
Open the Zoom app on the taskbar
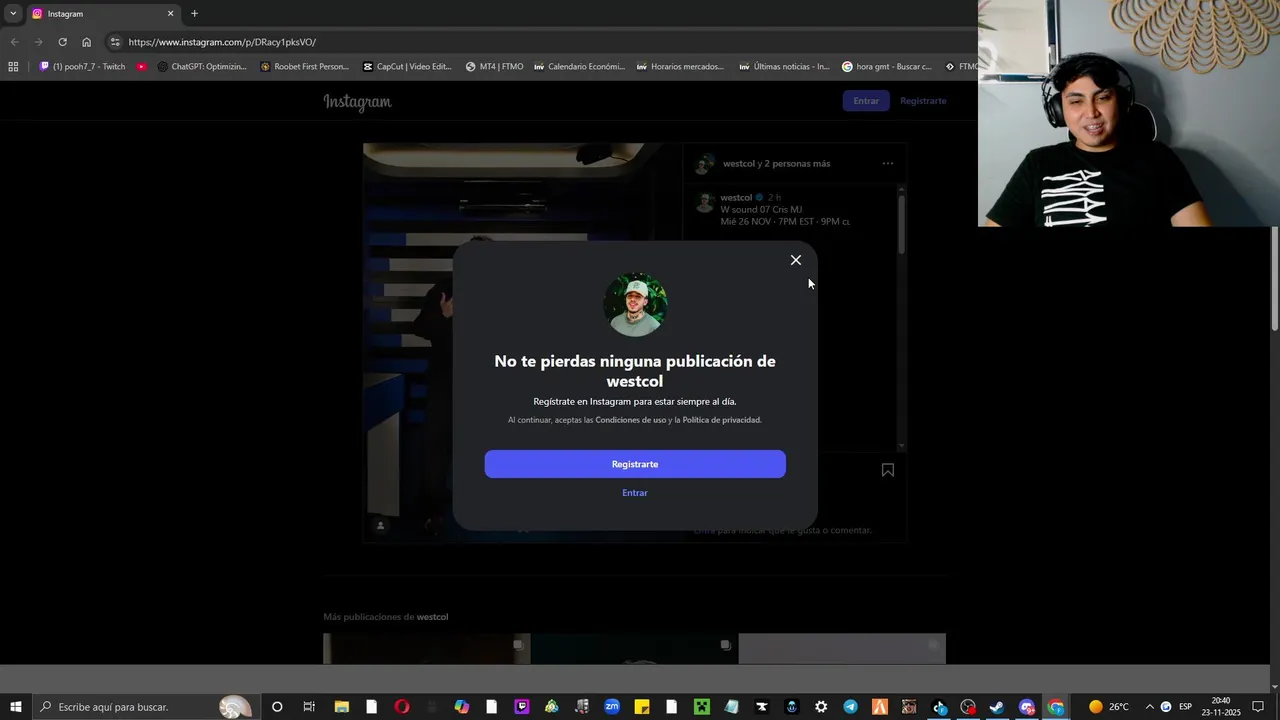tap(612, 707)
